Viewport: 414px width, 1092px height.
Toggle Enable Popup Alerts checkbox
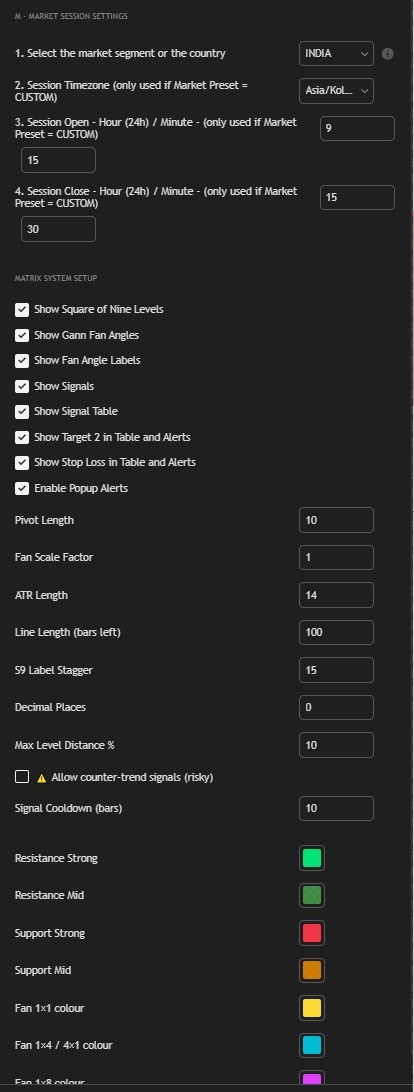pos(22,488)
